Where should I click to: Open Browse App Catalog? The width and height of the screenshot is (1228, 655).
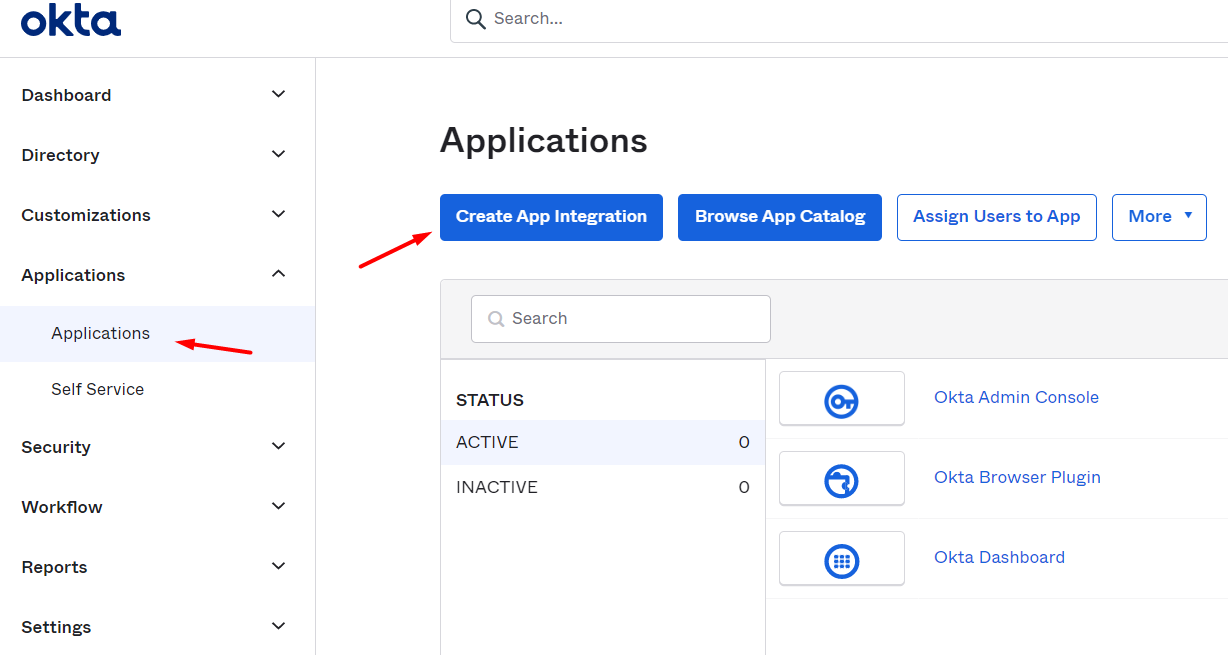point(779,217)
